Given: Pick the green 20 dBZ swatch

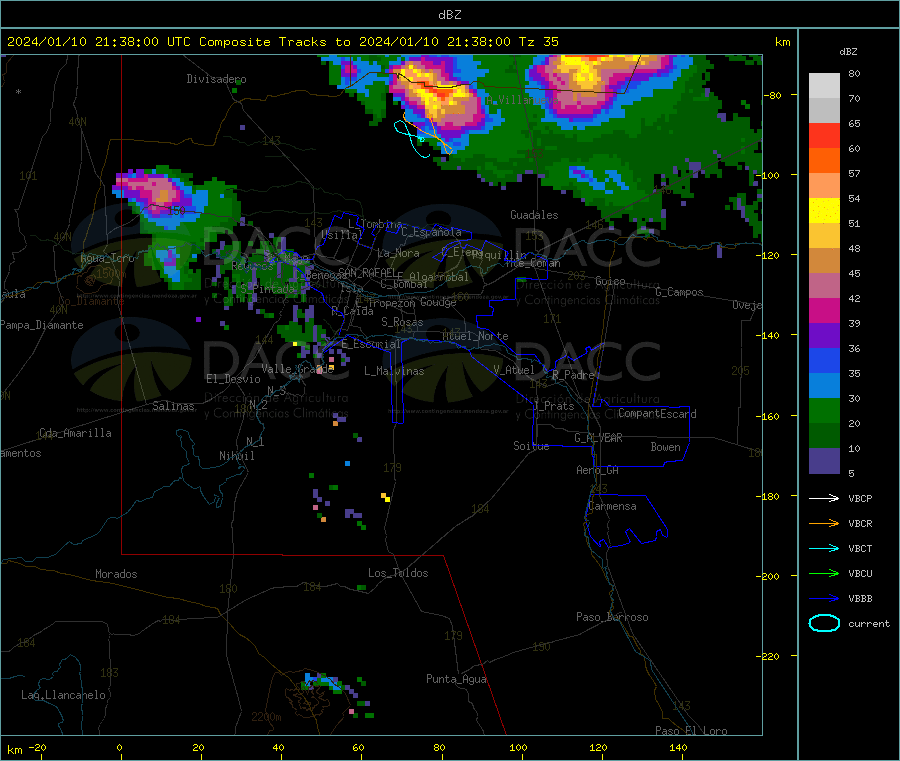Looking at the screenshot, I should click(824, 410).
